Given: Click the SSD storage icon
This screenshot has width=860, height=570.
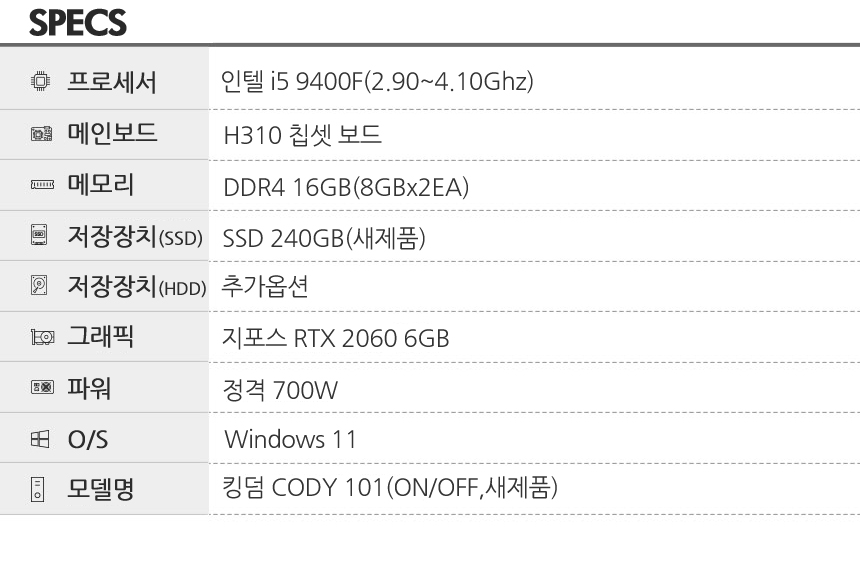Looking at the screenshot, I should click(x=39, y=235).
